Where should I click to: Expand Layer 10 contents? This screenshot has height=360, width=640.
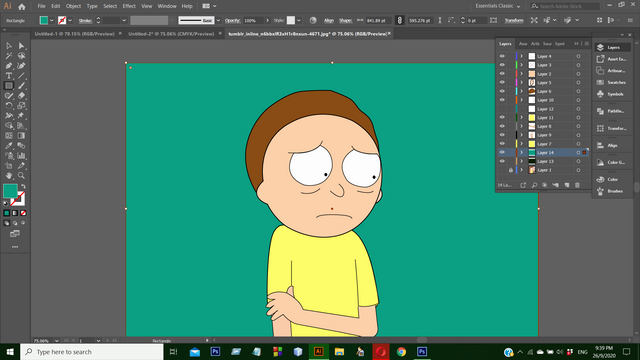click(521, 100)
